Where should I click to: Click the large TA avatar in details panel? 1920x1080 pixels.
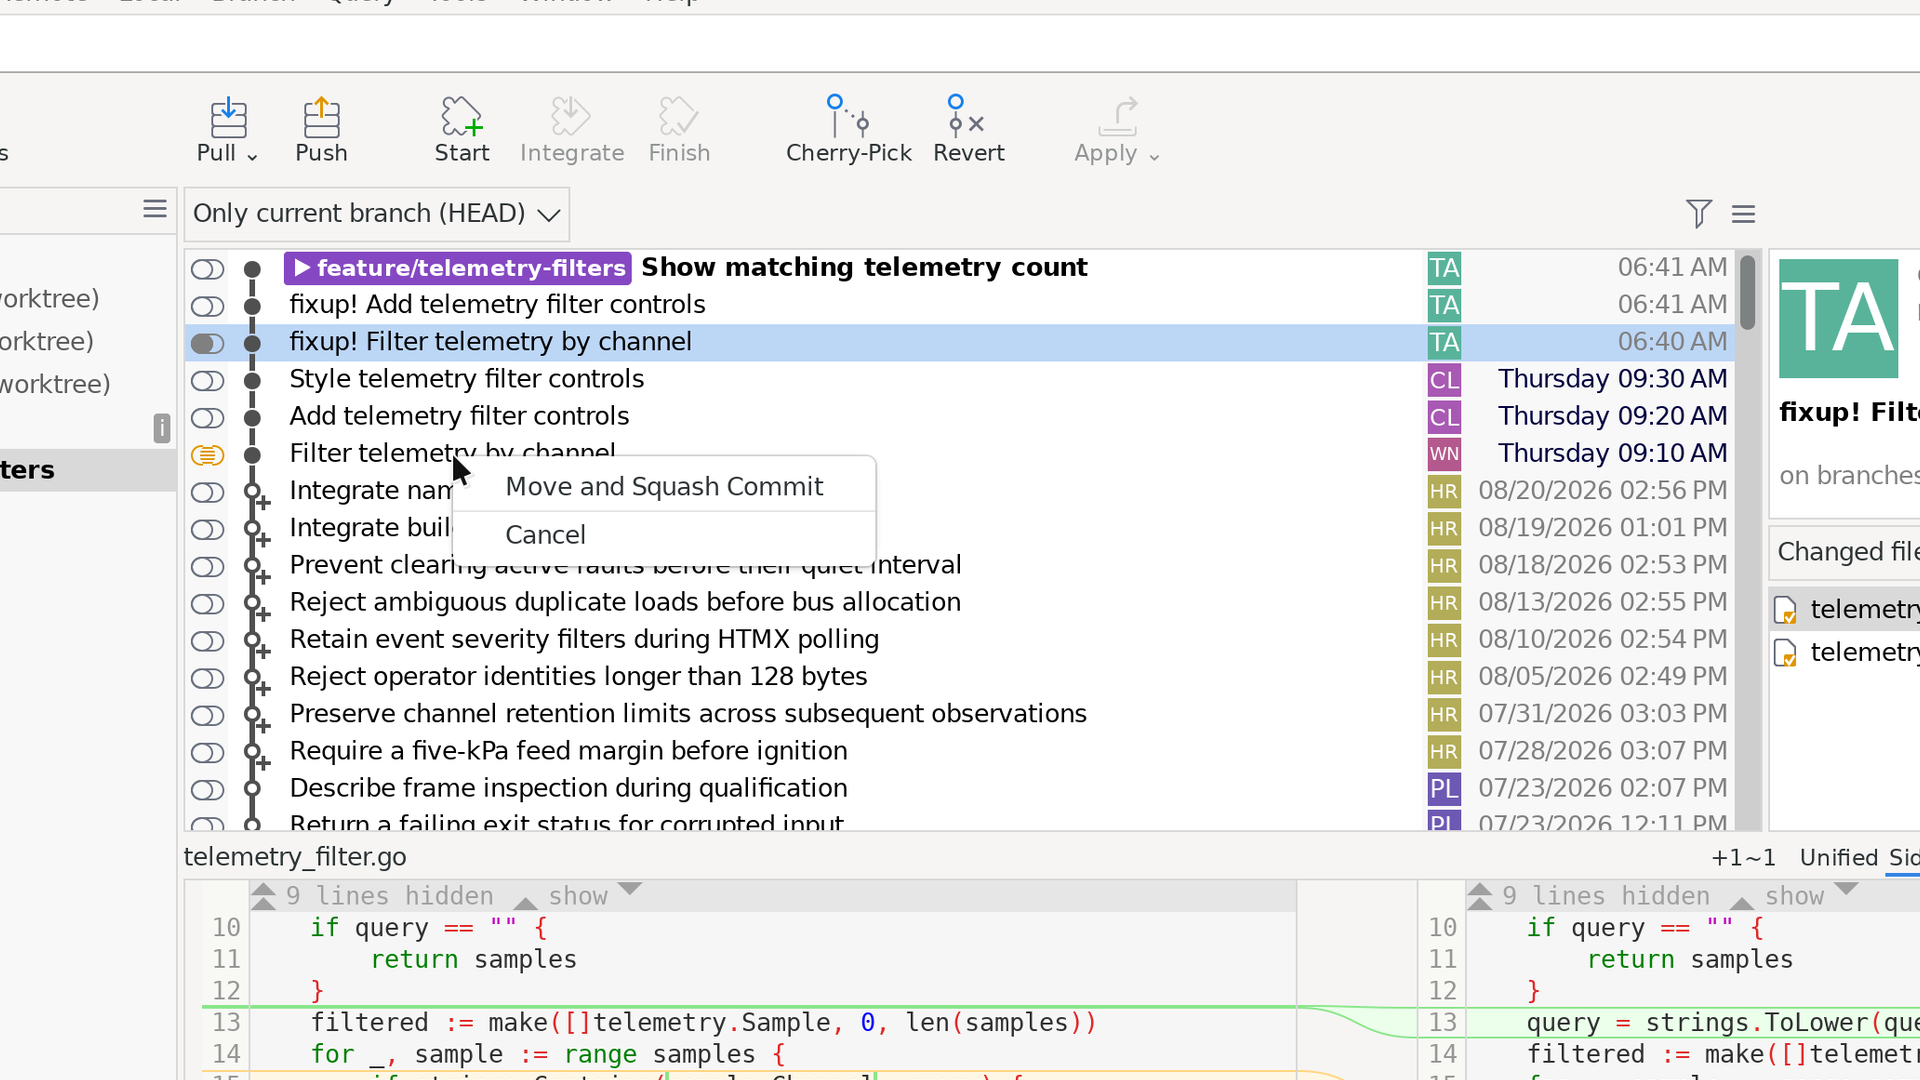click(1838, 318)
